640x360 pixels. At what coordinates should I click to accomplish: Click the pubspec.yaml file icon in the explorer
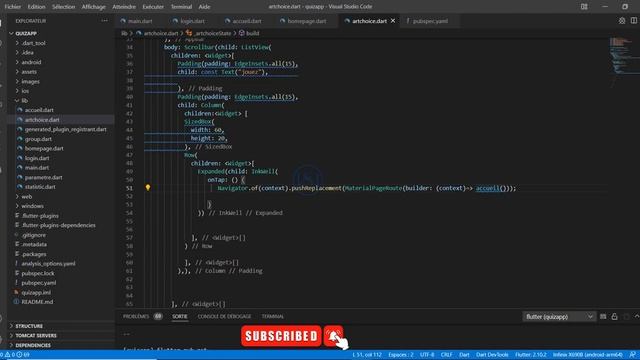[16, 283]
